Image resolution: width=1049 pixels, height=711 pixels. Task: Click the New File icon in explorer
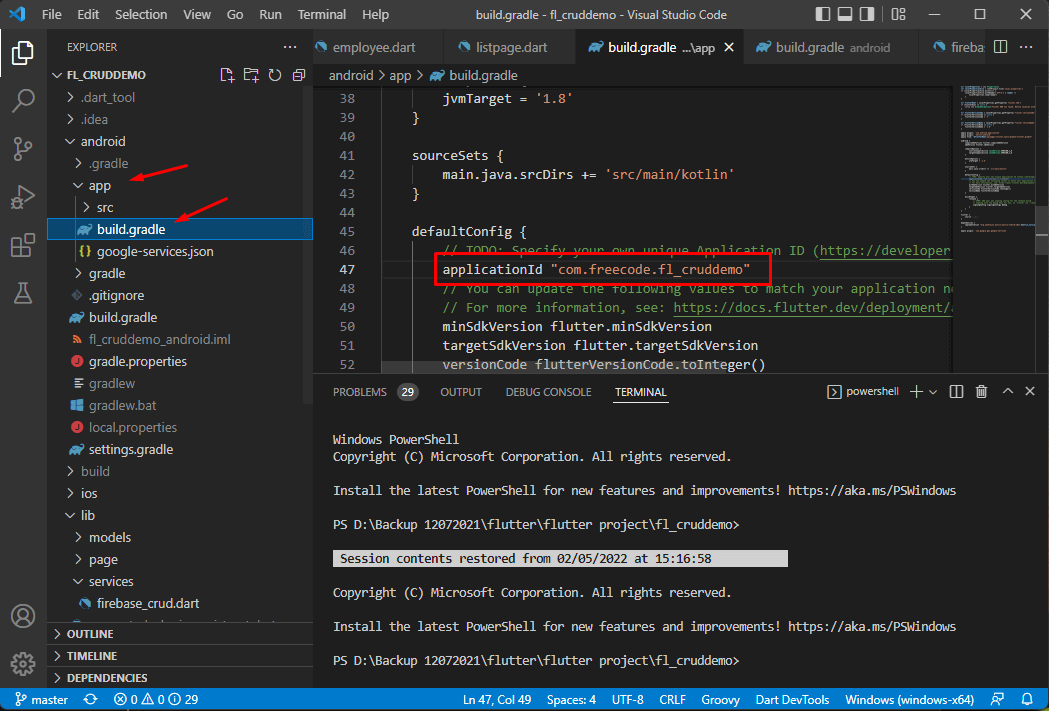[227, 75]
